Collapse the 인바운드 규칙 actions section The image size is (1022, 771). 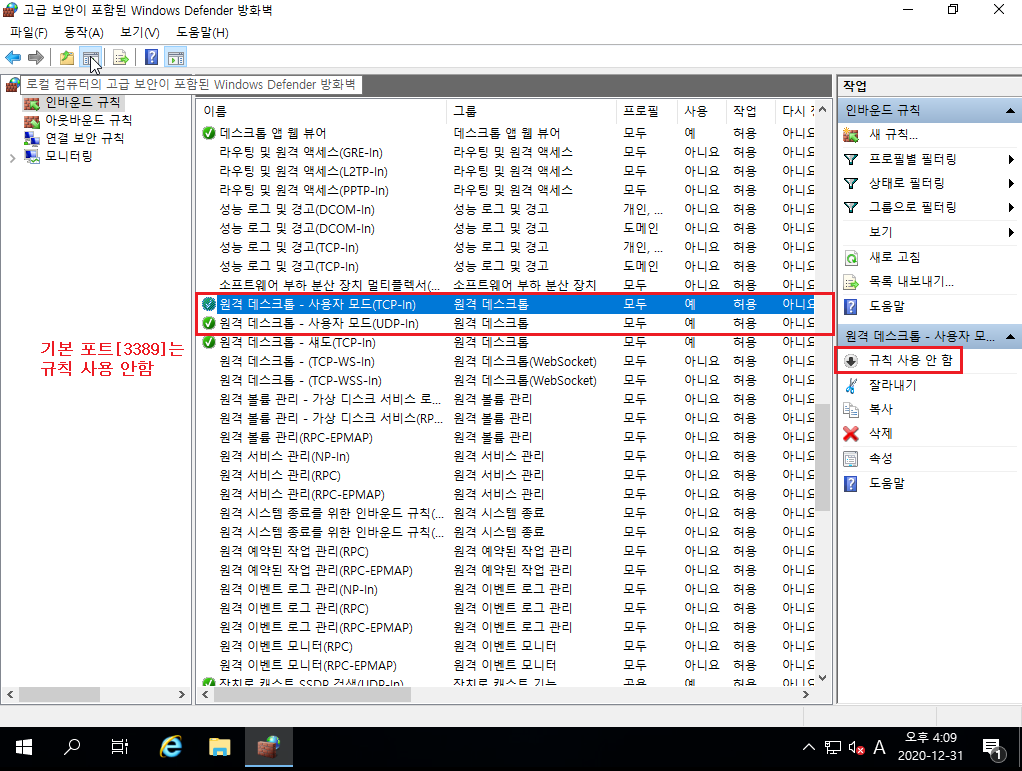(x=1010, y=111)
